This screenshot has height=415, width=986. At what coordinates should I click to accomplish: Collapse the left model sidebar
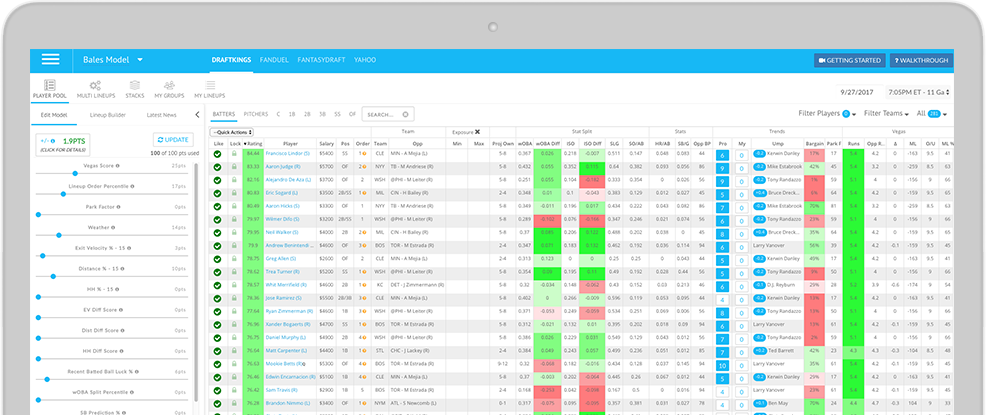(197, 115)
